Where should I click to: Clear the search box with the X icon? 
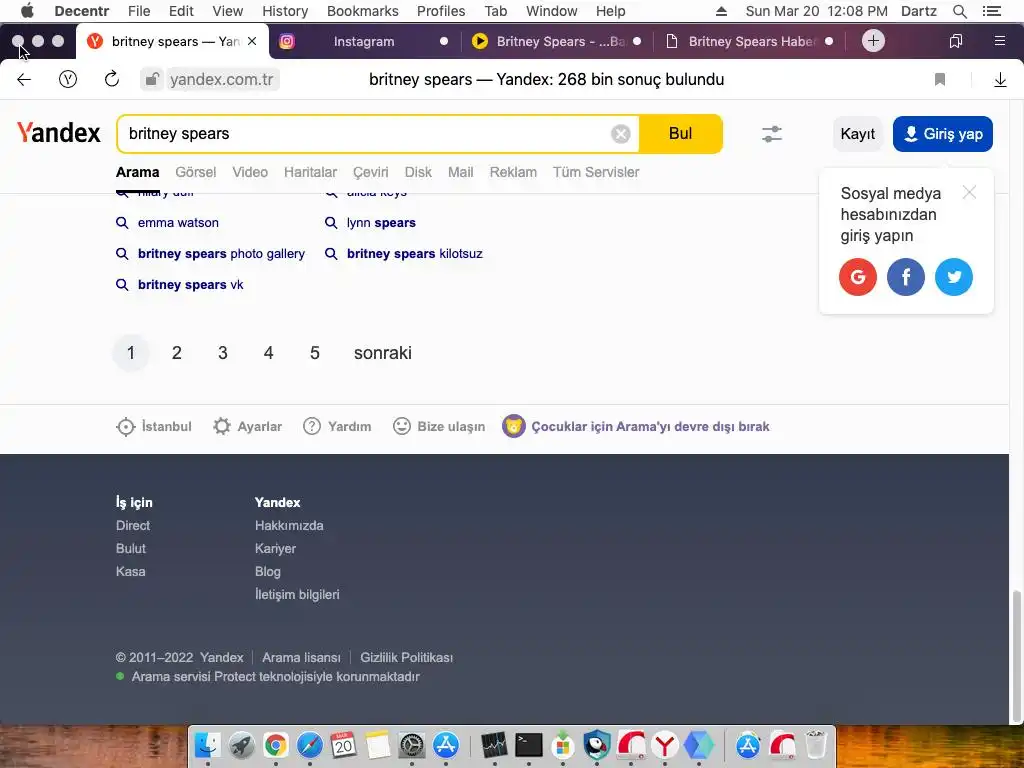(x=620, y=134)
